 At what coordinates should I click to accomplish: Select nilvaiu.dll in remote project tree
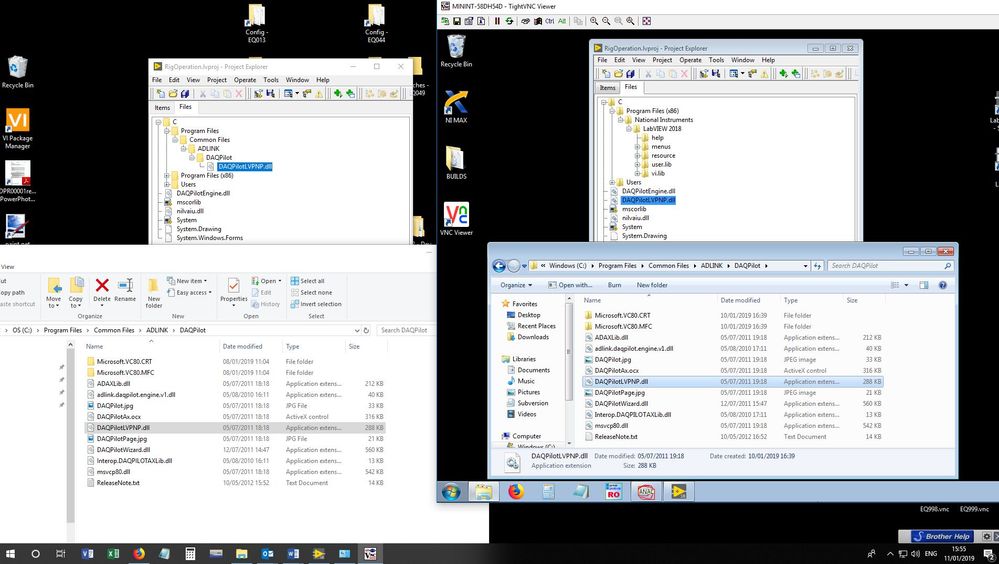(x=636, y=218)
